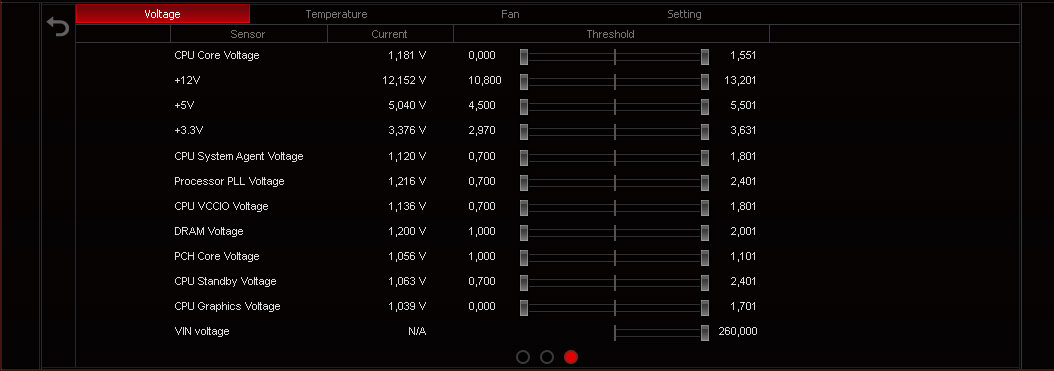Click +12V upper threshold slider handle

click(x=704, y=82)
